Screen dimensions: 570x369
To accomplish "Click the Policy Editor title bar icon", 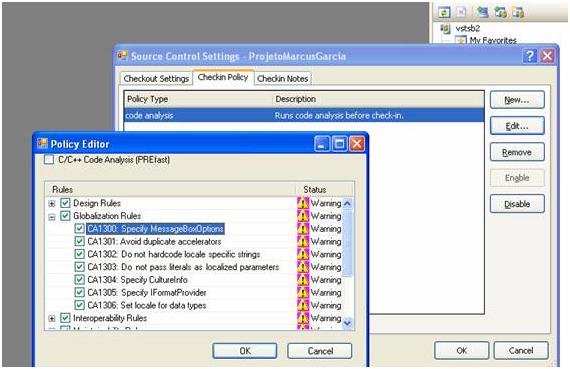I will pos(42,144).
